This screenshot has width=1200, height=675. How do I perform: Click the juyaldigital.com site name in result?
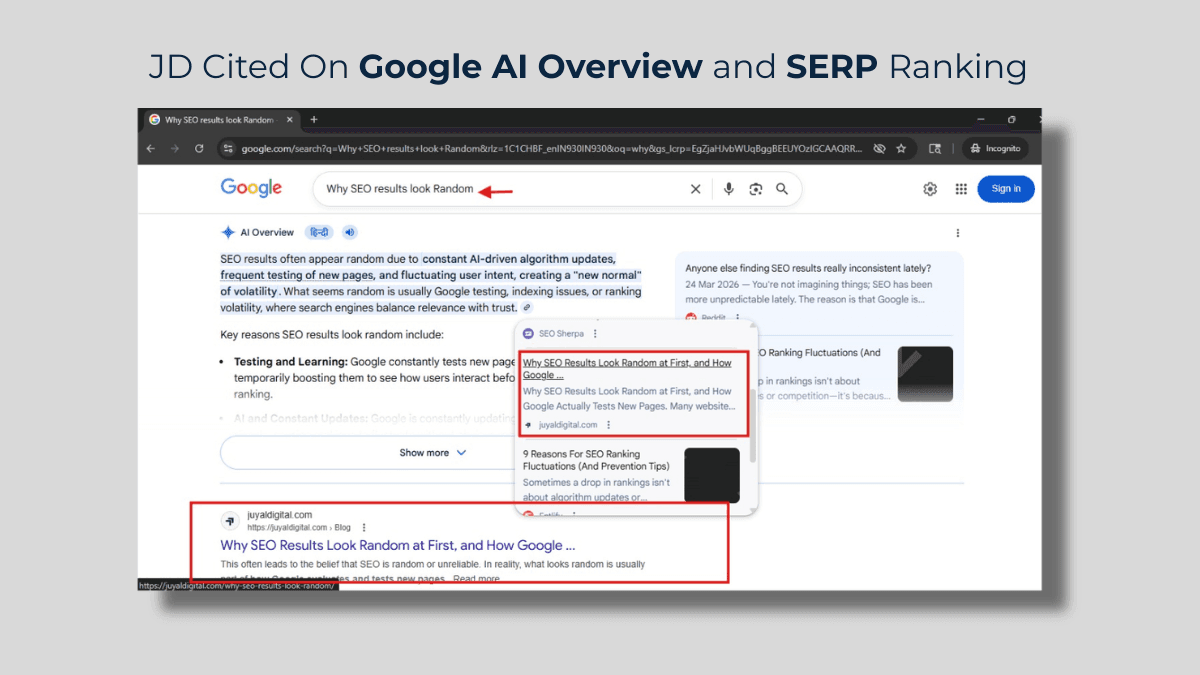point(280,515)
